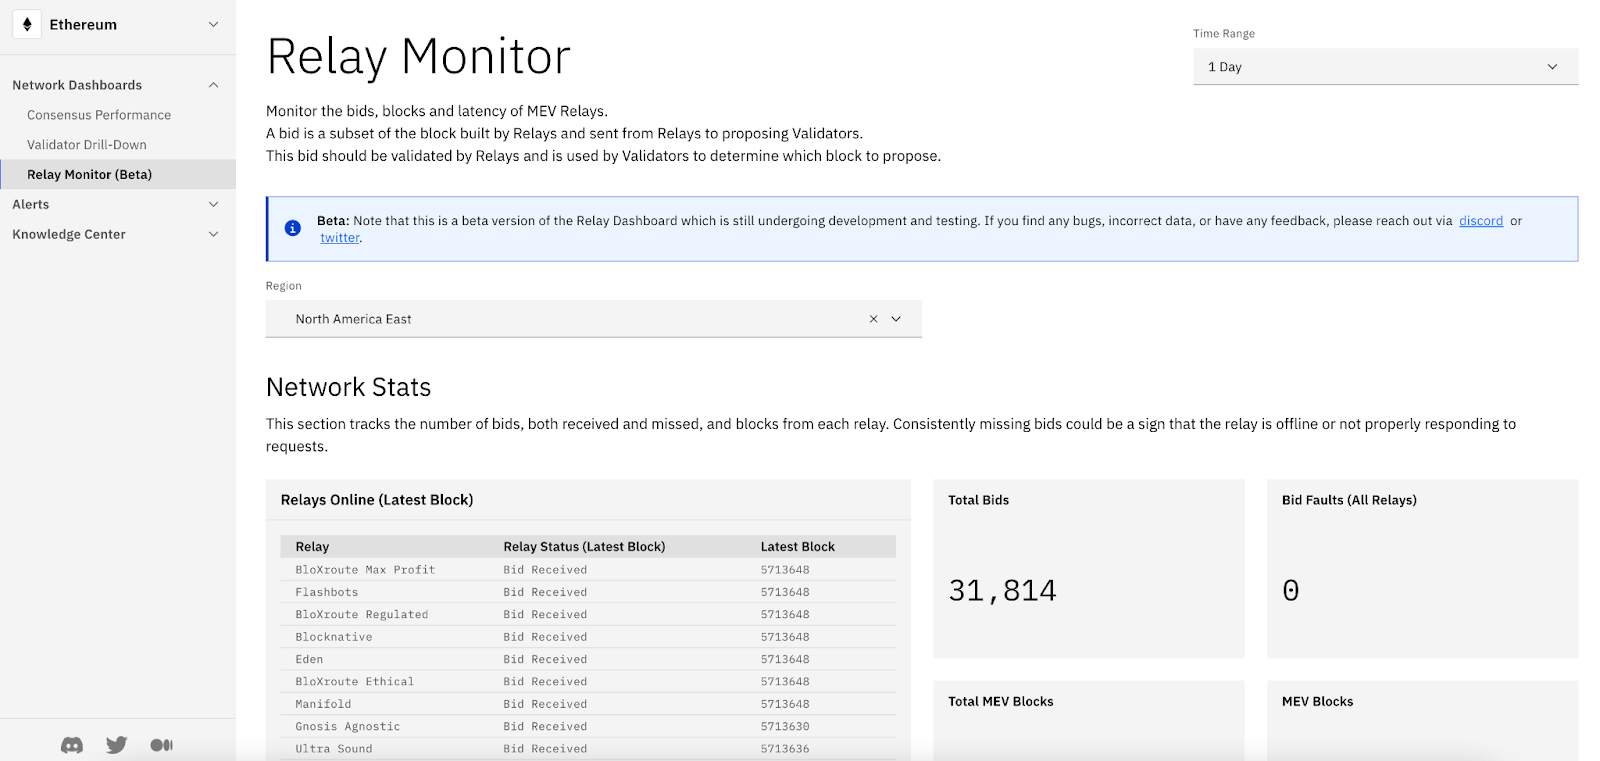1600x761 pixels.
Task: Open the Time Range 1 Day dropdown
Action: click(1385, 67)
